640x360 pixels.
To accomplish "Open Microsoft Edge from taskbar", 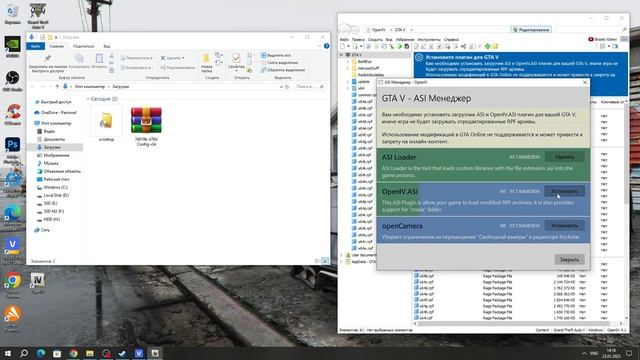I will coord(40,353).
